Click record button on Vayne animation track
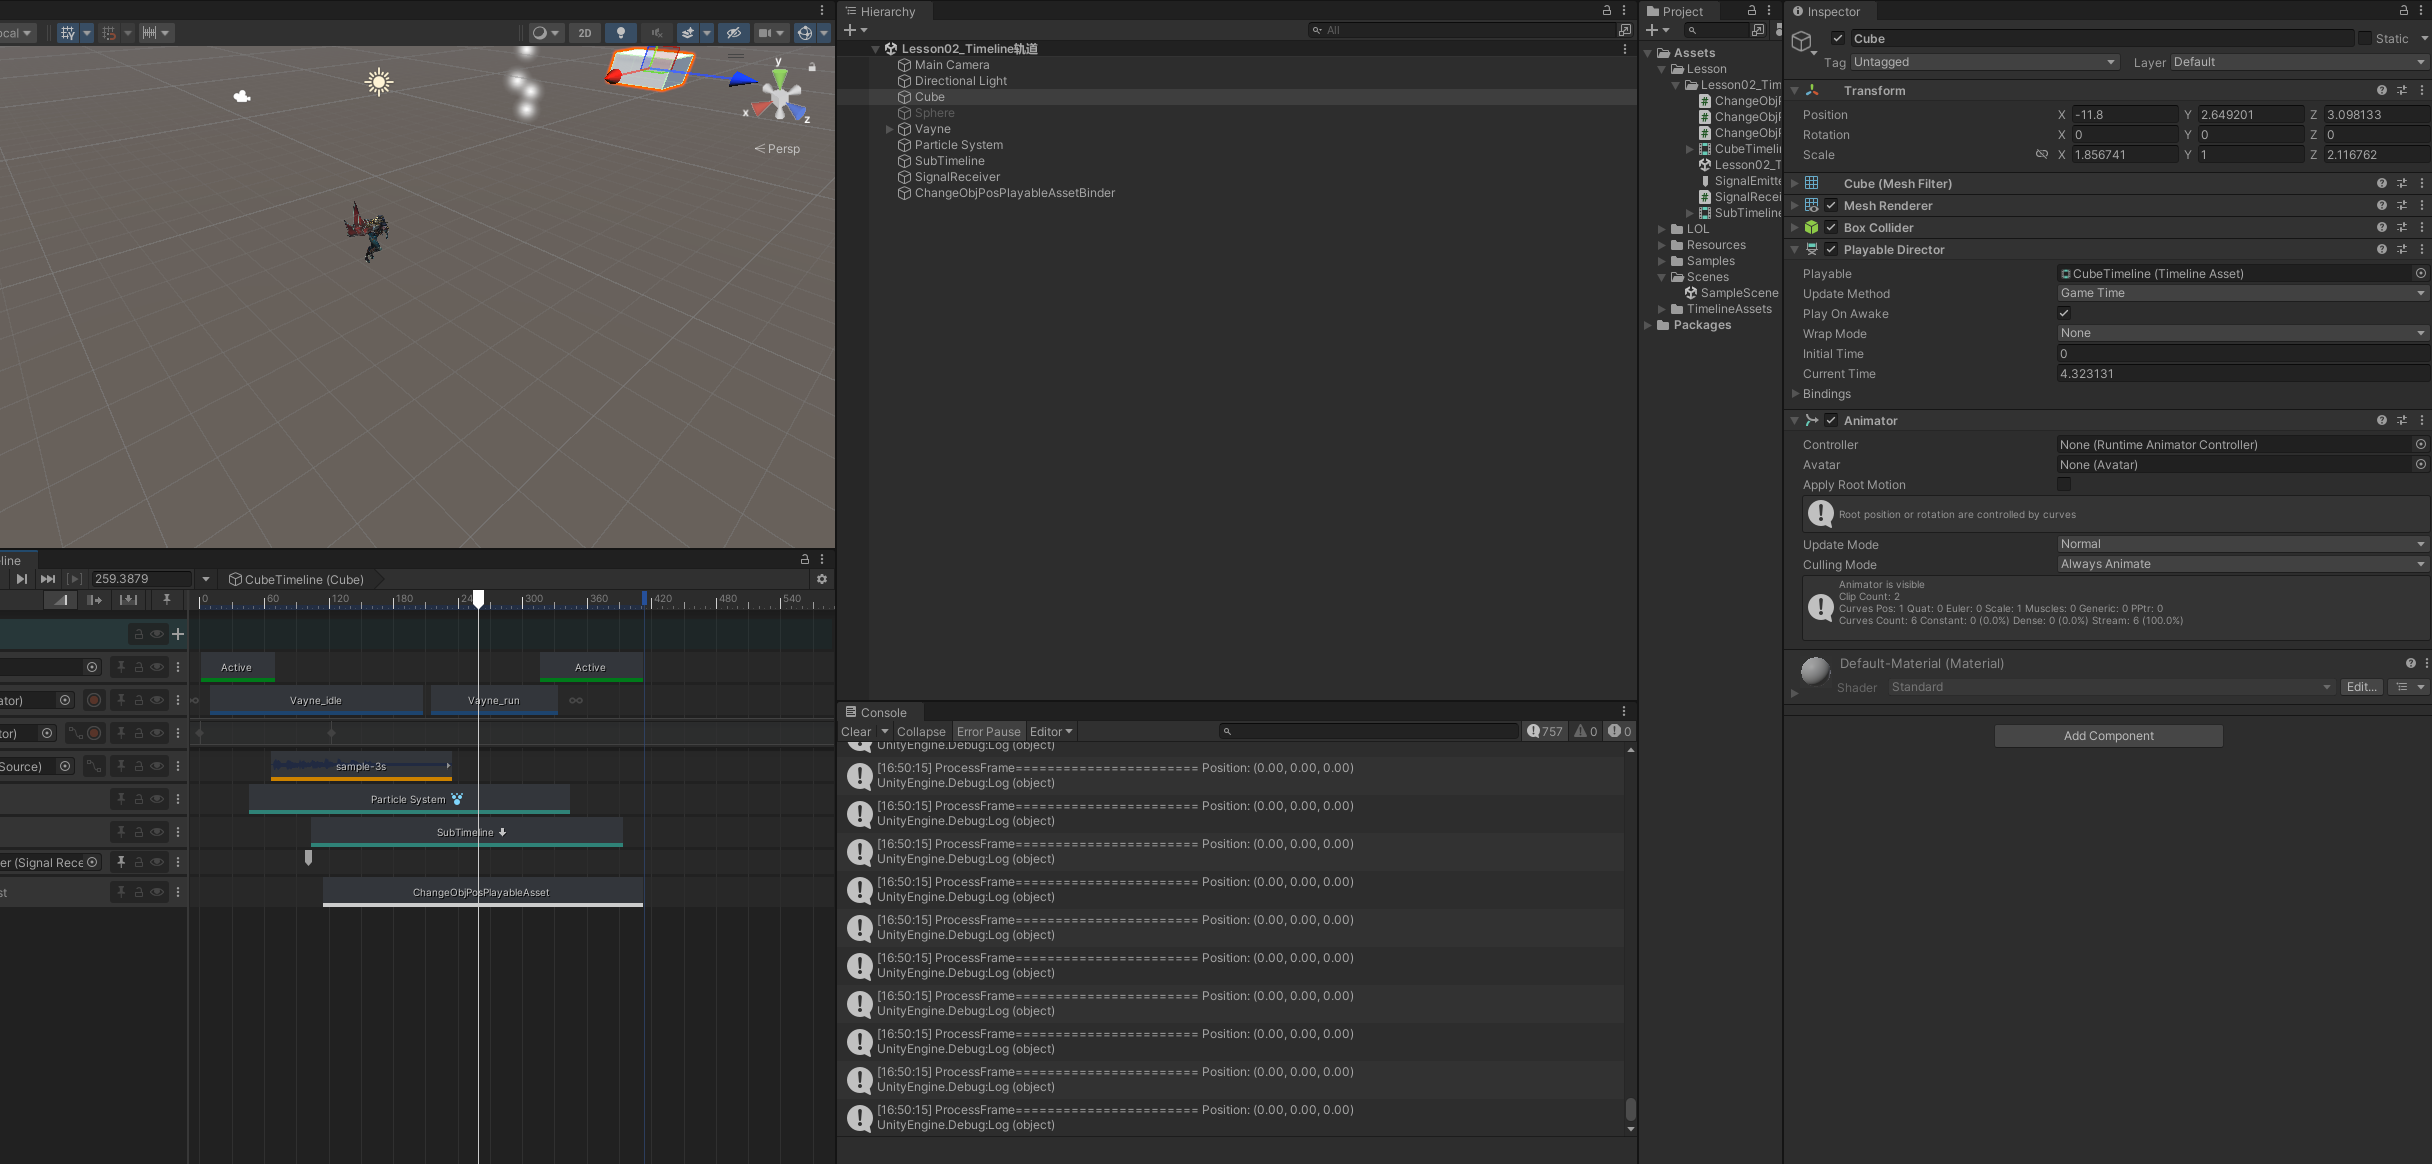This screenshot has height=1164, width=2432. (x=94, y=700)
